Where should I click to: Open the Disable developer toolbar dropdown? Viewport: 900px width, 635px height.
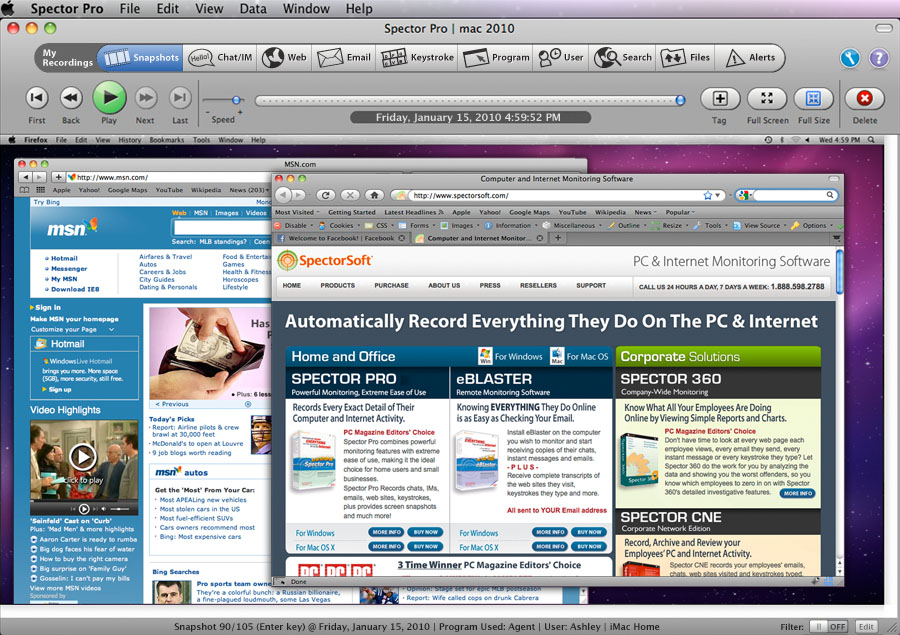[x=294, y=226]
